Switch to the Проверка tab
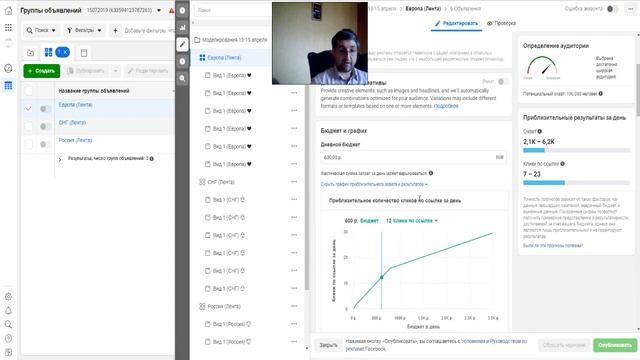Viewport: 640px width, 360px height. click(501, 23)
